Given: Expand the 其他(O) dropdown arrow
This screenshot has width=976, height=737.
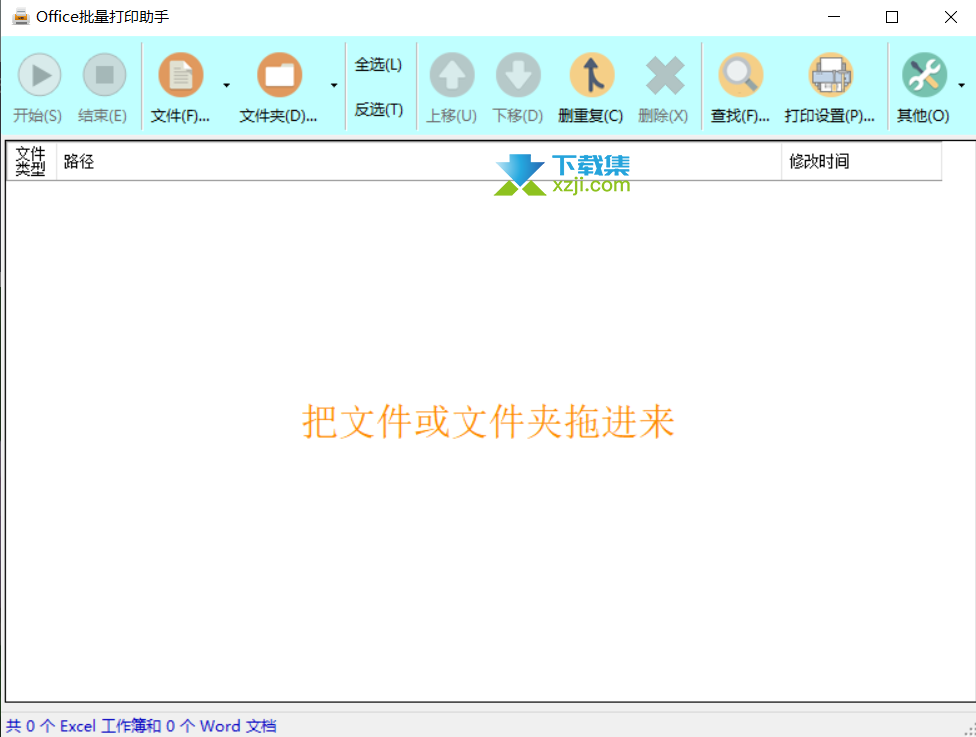Looking at the screenshot, I should [962, 85].
